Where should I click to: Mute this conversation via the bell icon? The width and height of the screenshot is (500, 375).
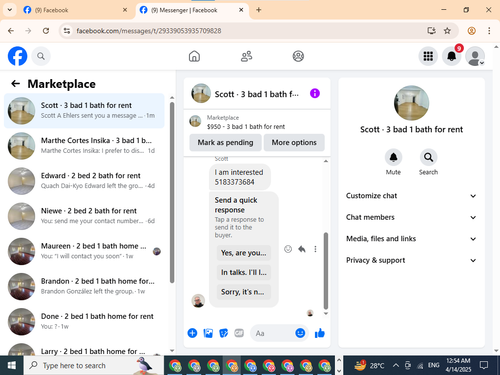click(x=393, y=157)
